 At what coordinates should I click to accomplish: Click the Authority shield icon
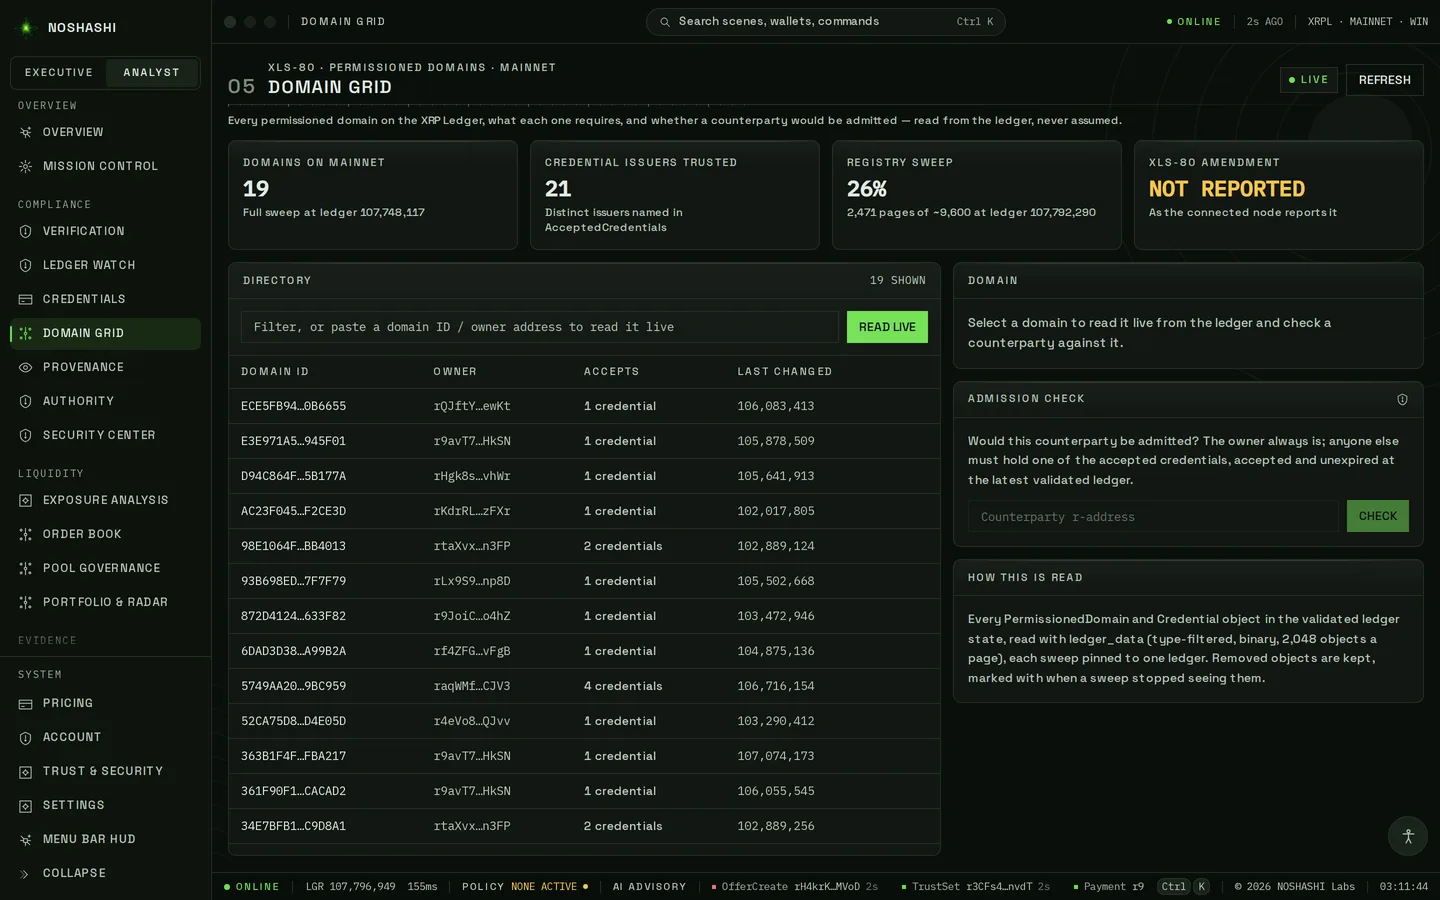click(26, 401)
